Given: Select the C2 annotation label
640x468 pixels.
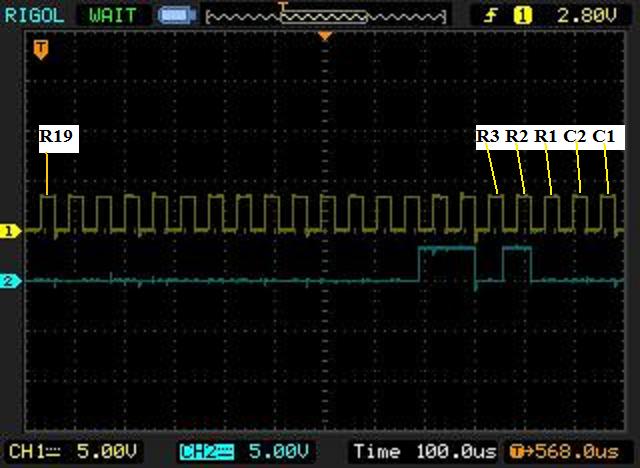Looking at the screenshot, I should tap(575, 137).
